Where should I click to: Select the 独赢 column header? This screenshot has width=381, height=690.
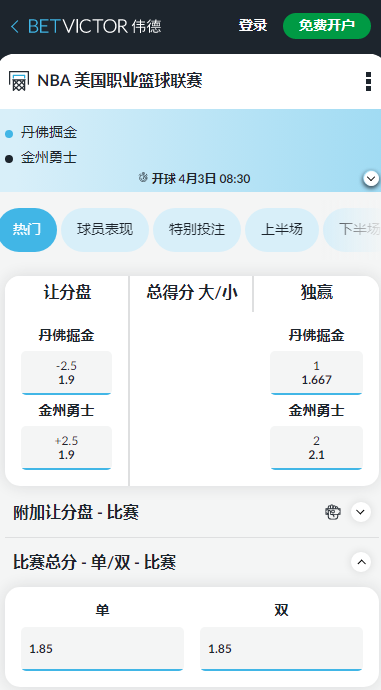pos(317,292)
